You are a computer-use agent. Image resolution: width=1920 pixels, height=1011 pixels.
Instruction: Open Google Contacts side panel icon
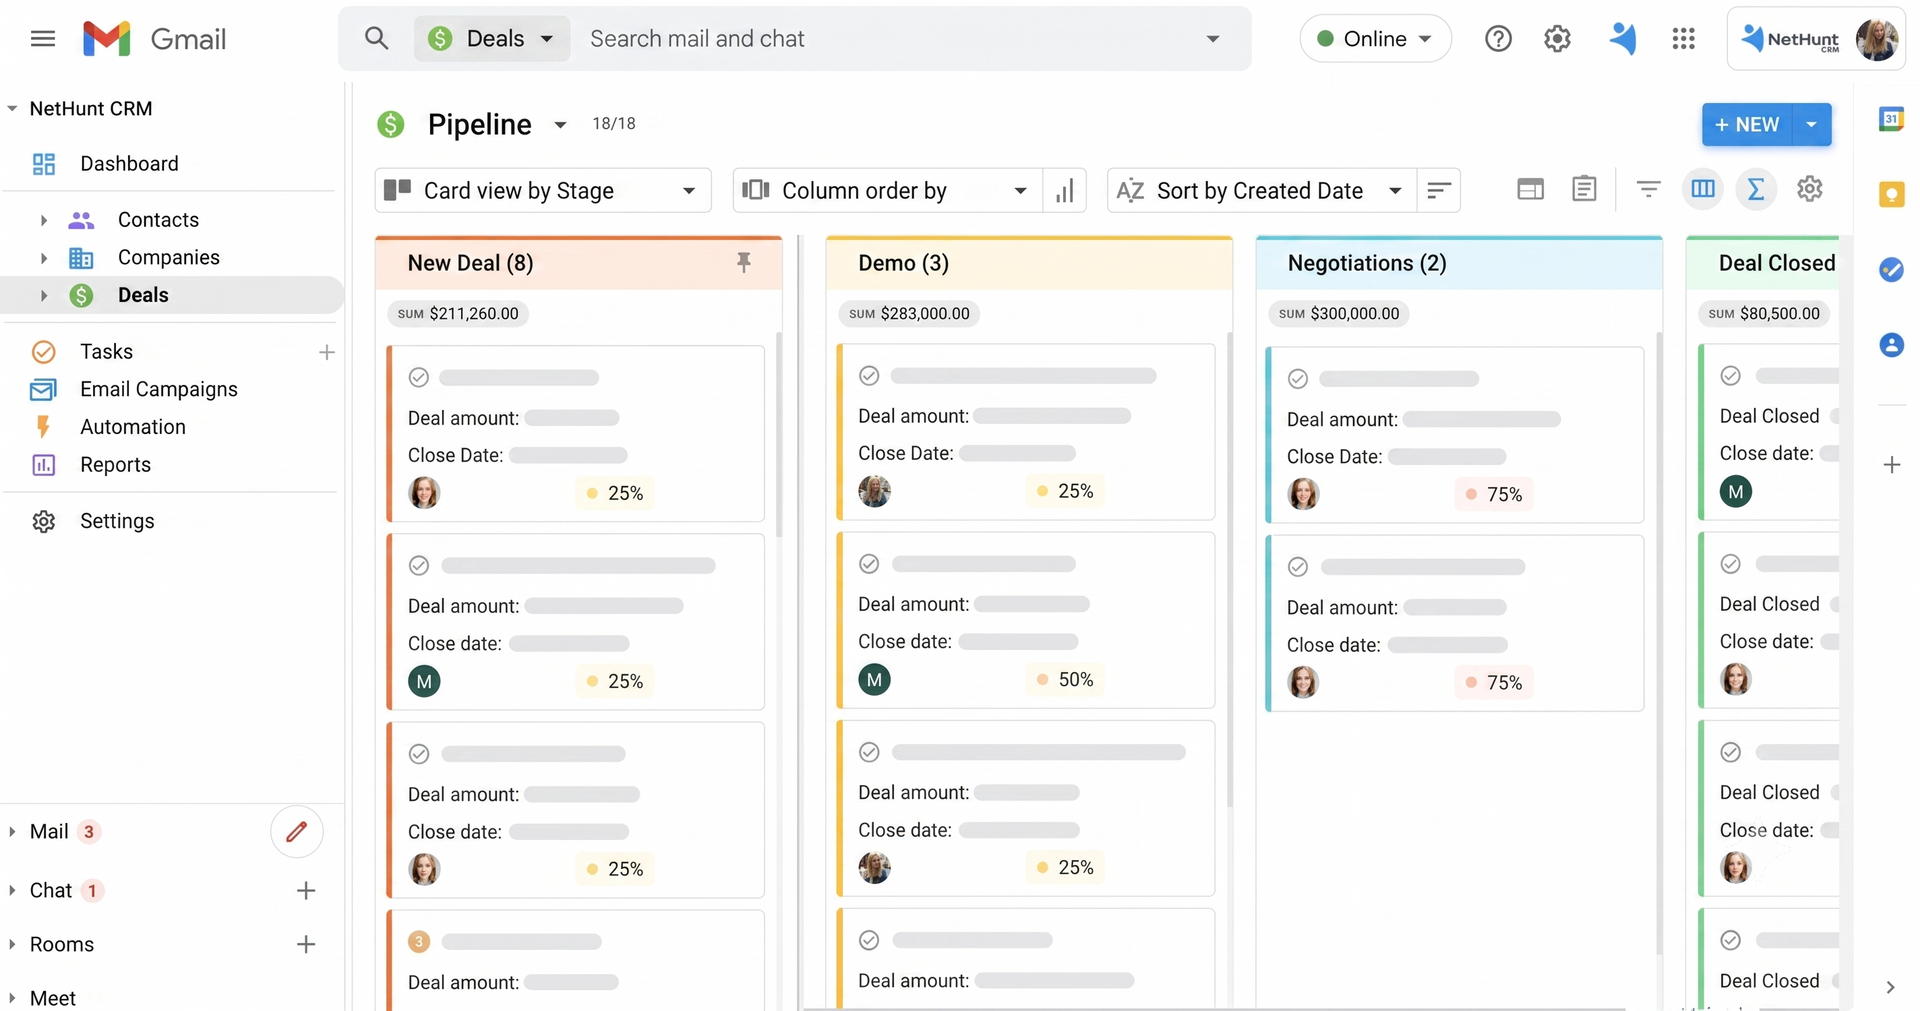(1890, 345)
